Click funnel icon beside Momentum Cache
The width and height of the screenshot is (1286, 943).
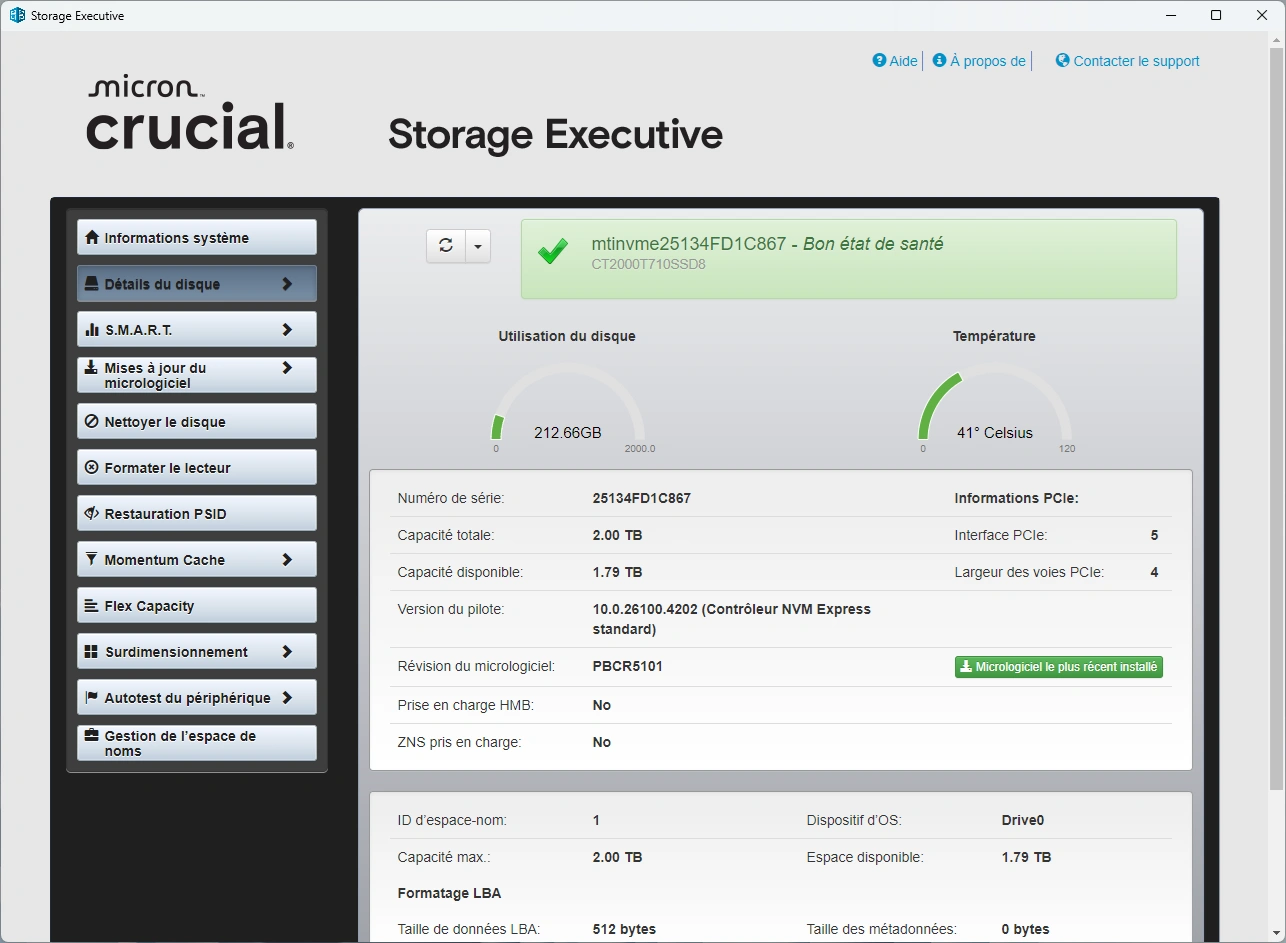tap(92, 560)
